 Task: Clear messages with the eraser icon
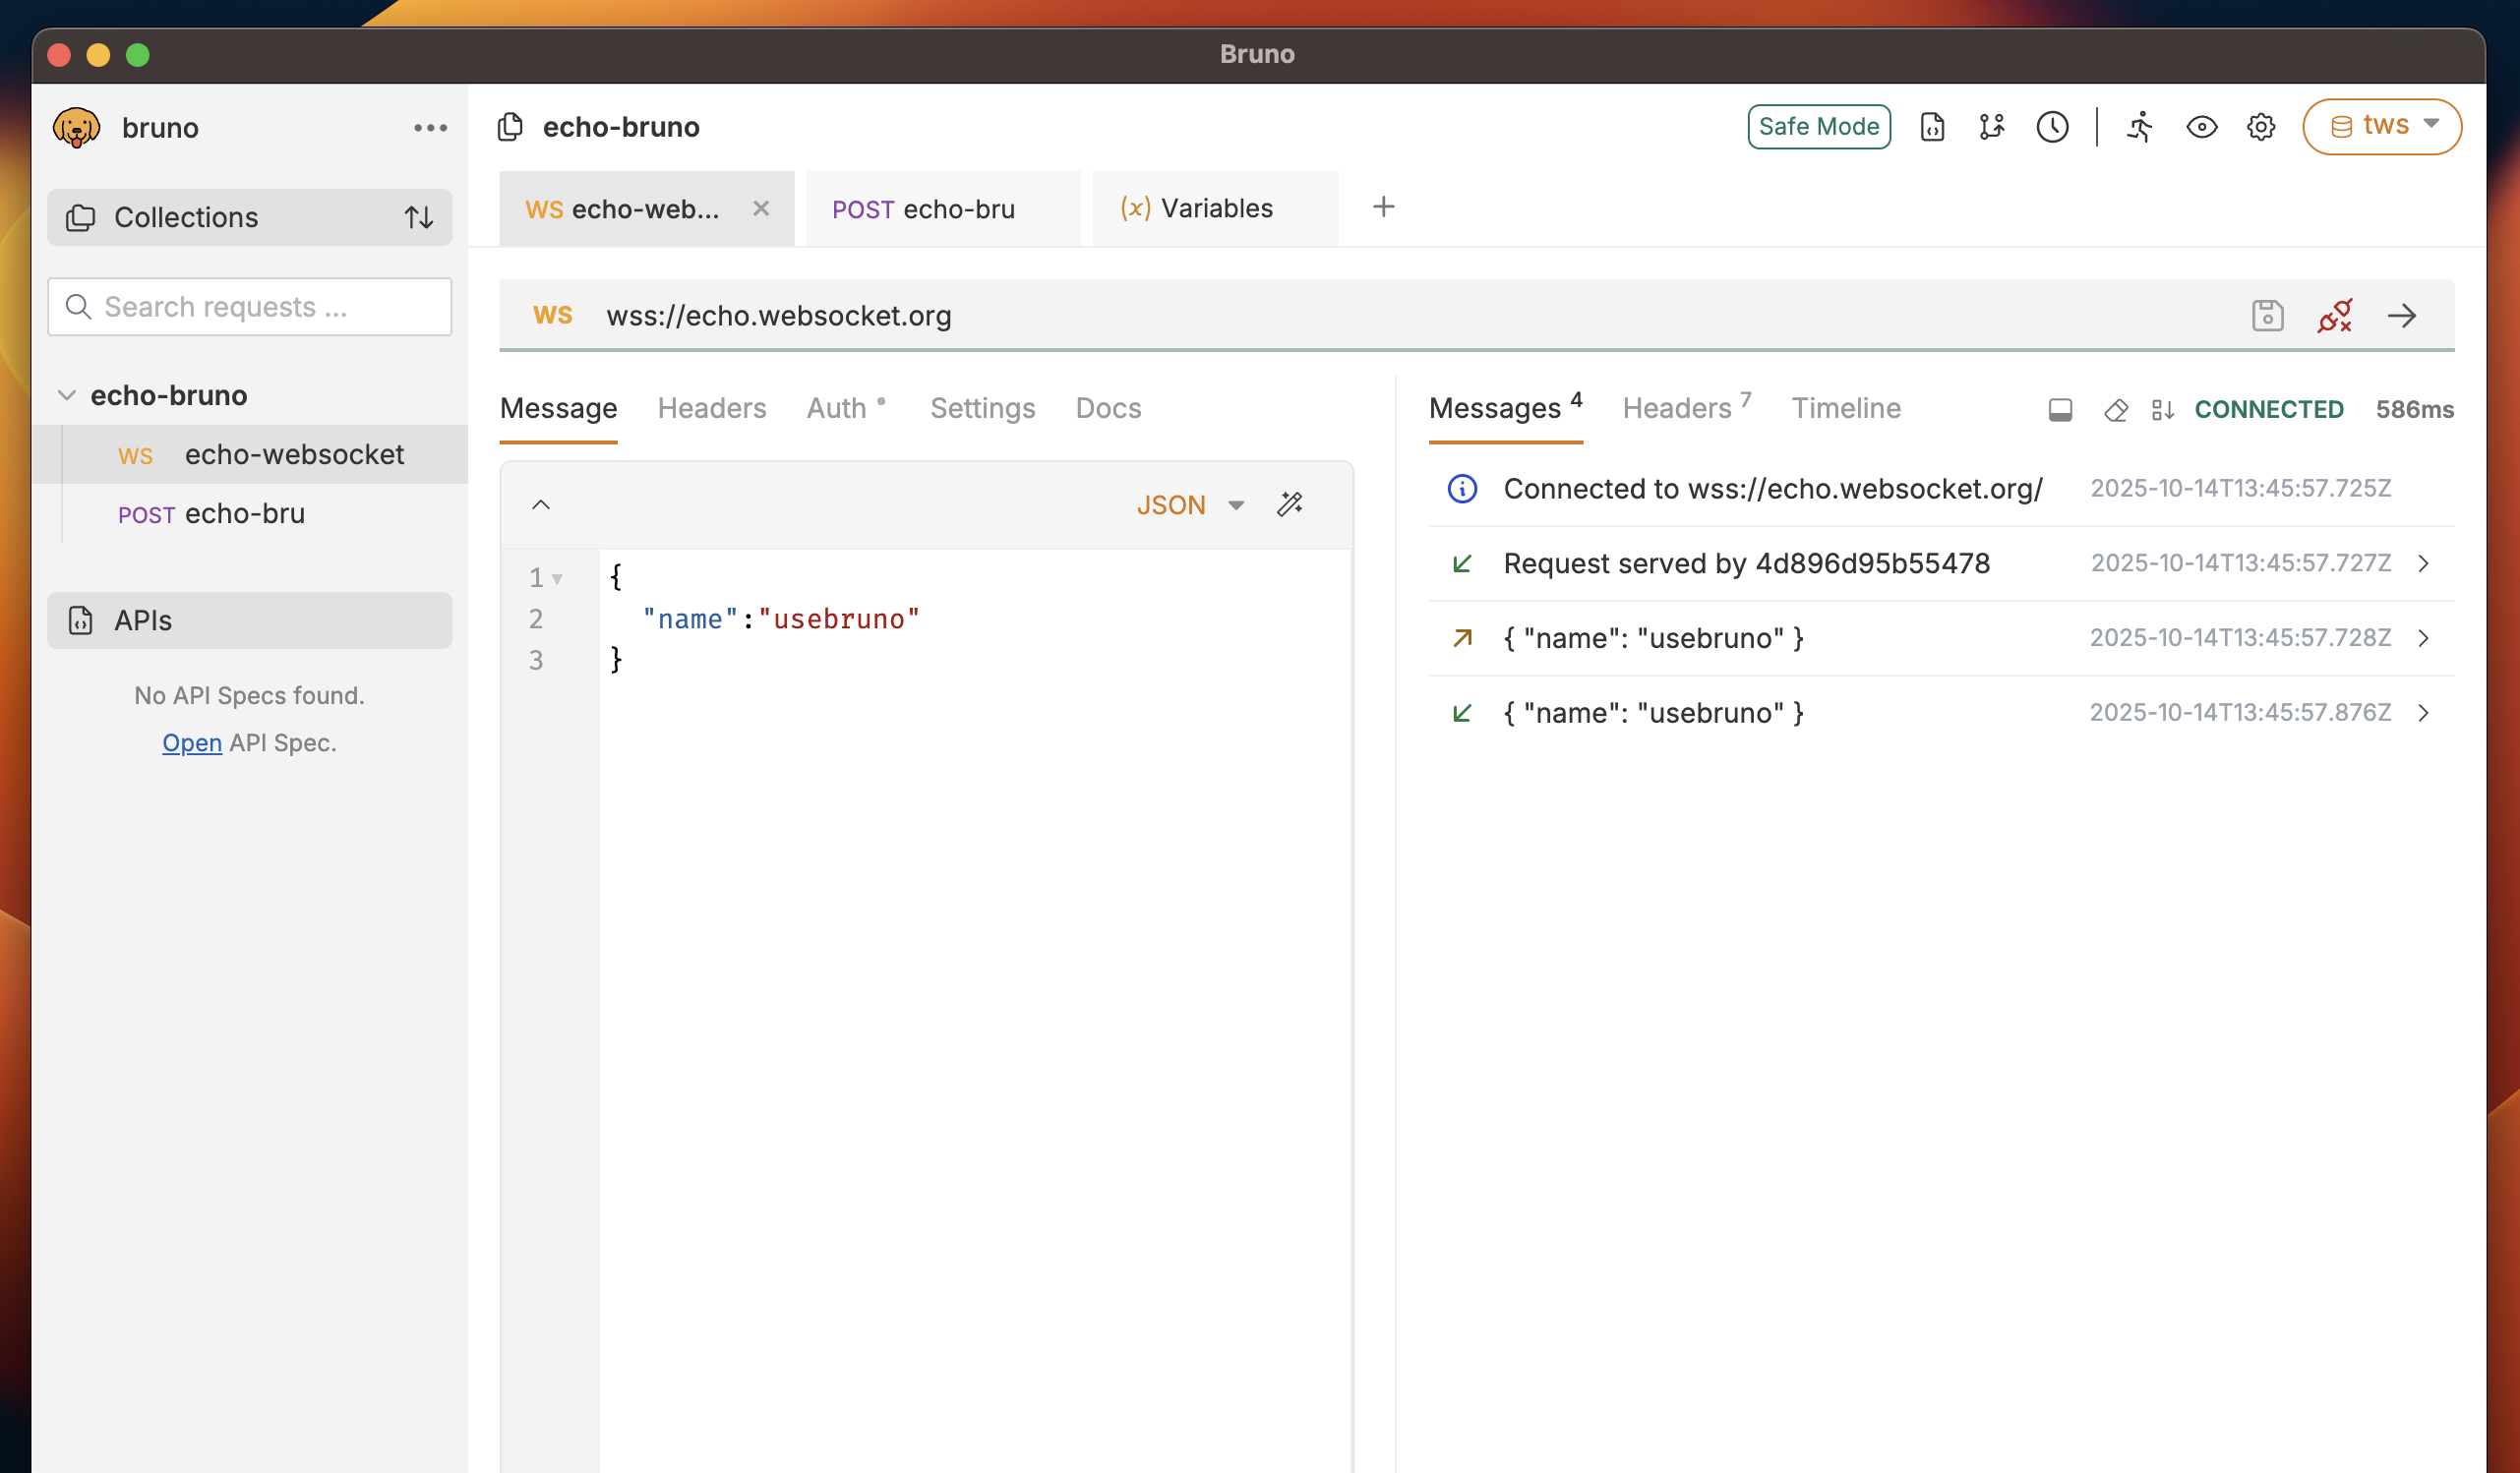2115,410
